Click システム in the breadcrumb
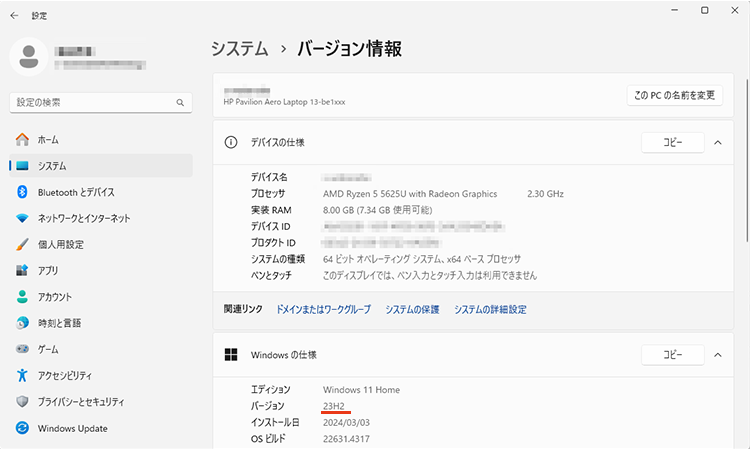Screen dimensions: 750x449 tap(240, 49)
